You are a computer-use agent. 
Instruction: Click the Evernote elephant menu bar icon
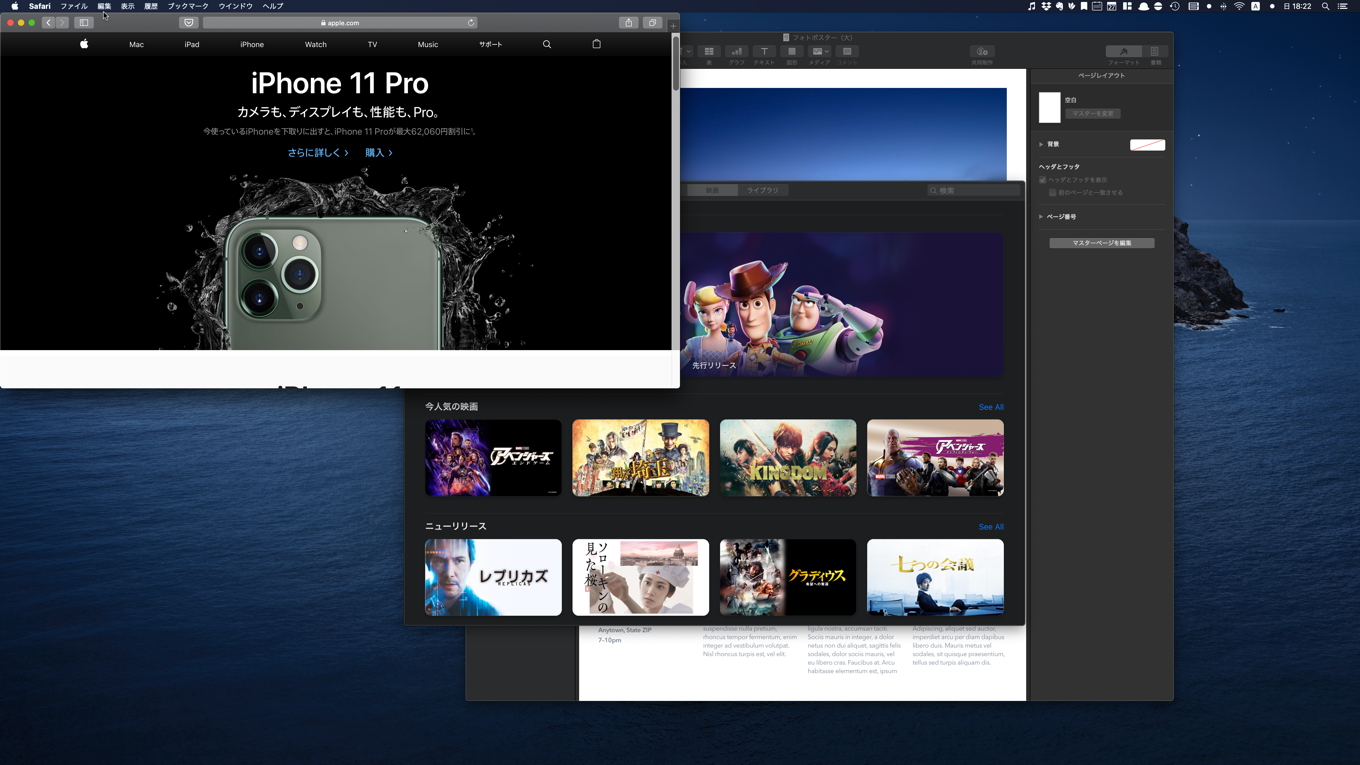click(x=1059, y=6)
